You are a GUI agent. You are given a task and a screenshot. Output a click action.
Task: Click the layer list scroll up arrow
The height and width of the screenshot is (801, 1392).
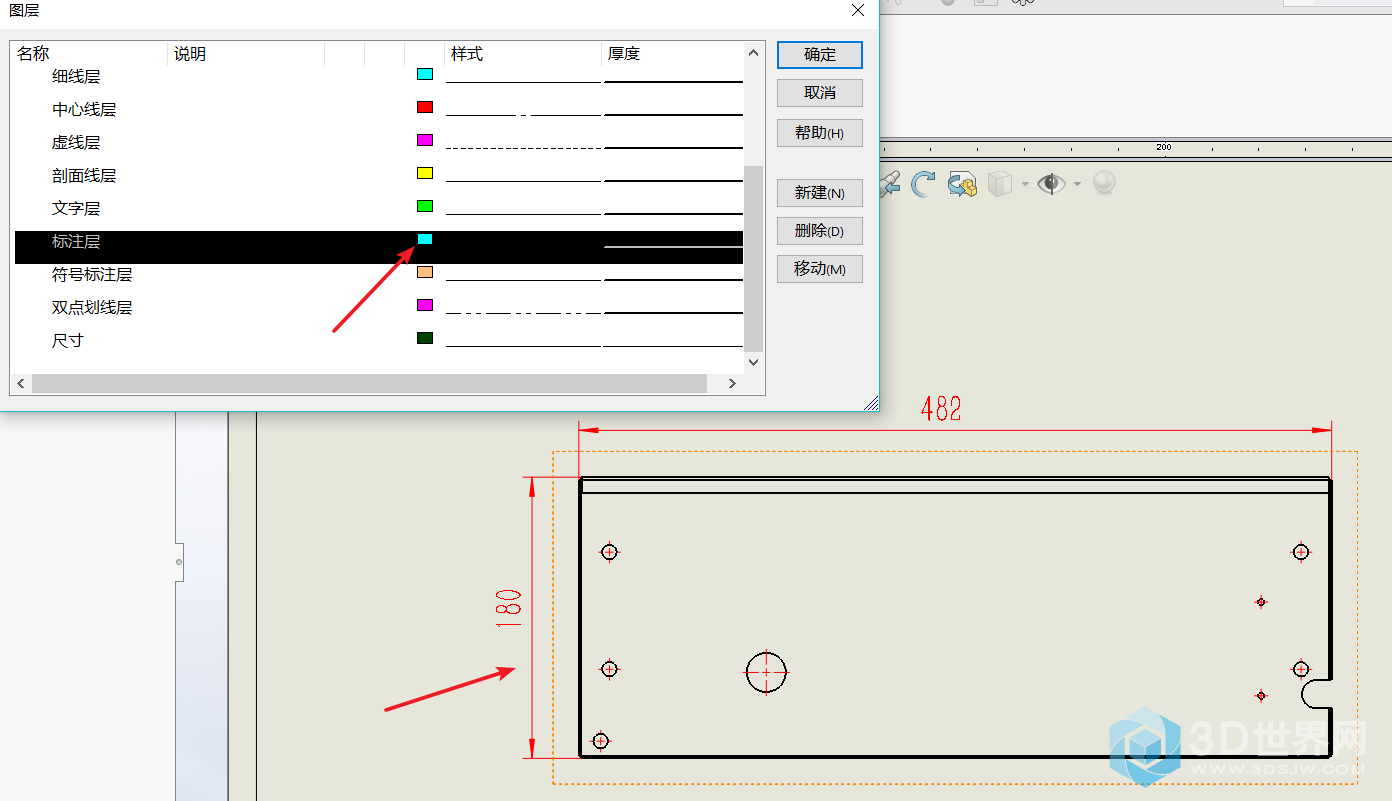[x=754, y=52]
